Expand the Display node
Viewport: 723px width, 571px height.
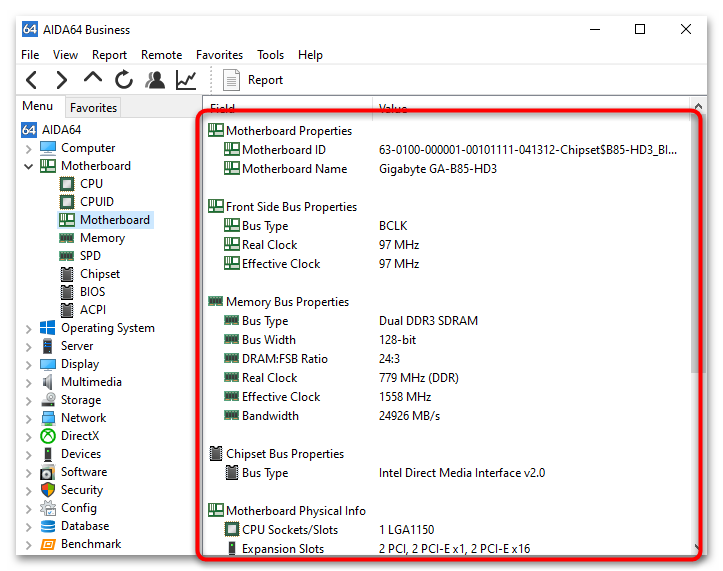[29, 364]
